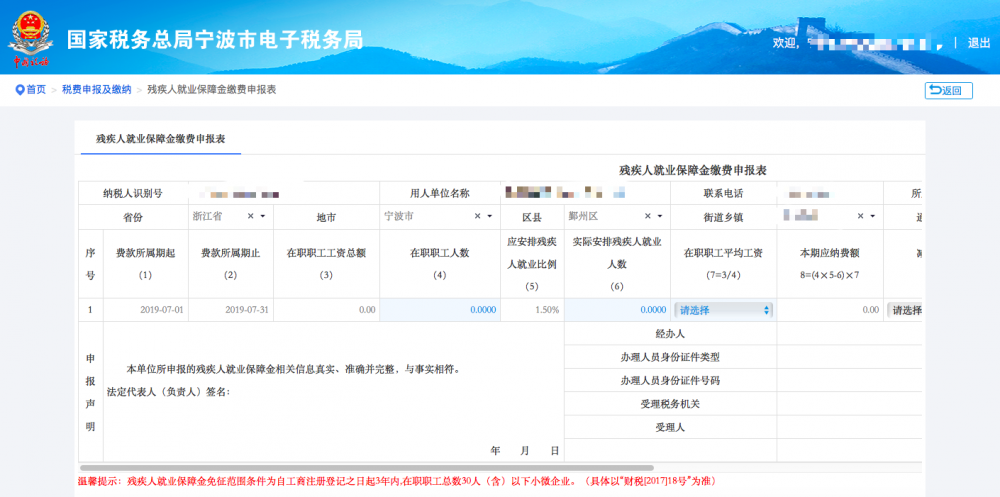Screen dimensions: 1000x497
Task: Click the 经办人 row label
Action: click(x=670, y=334)
